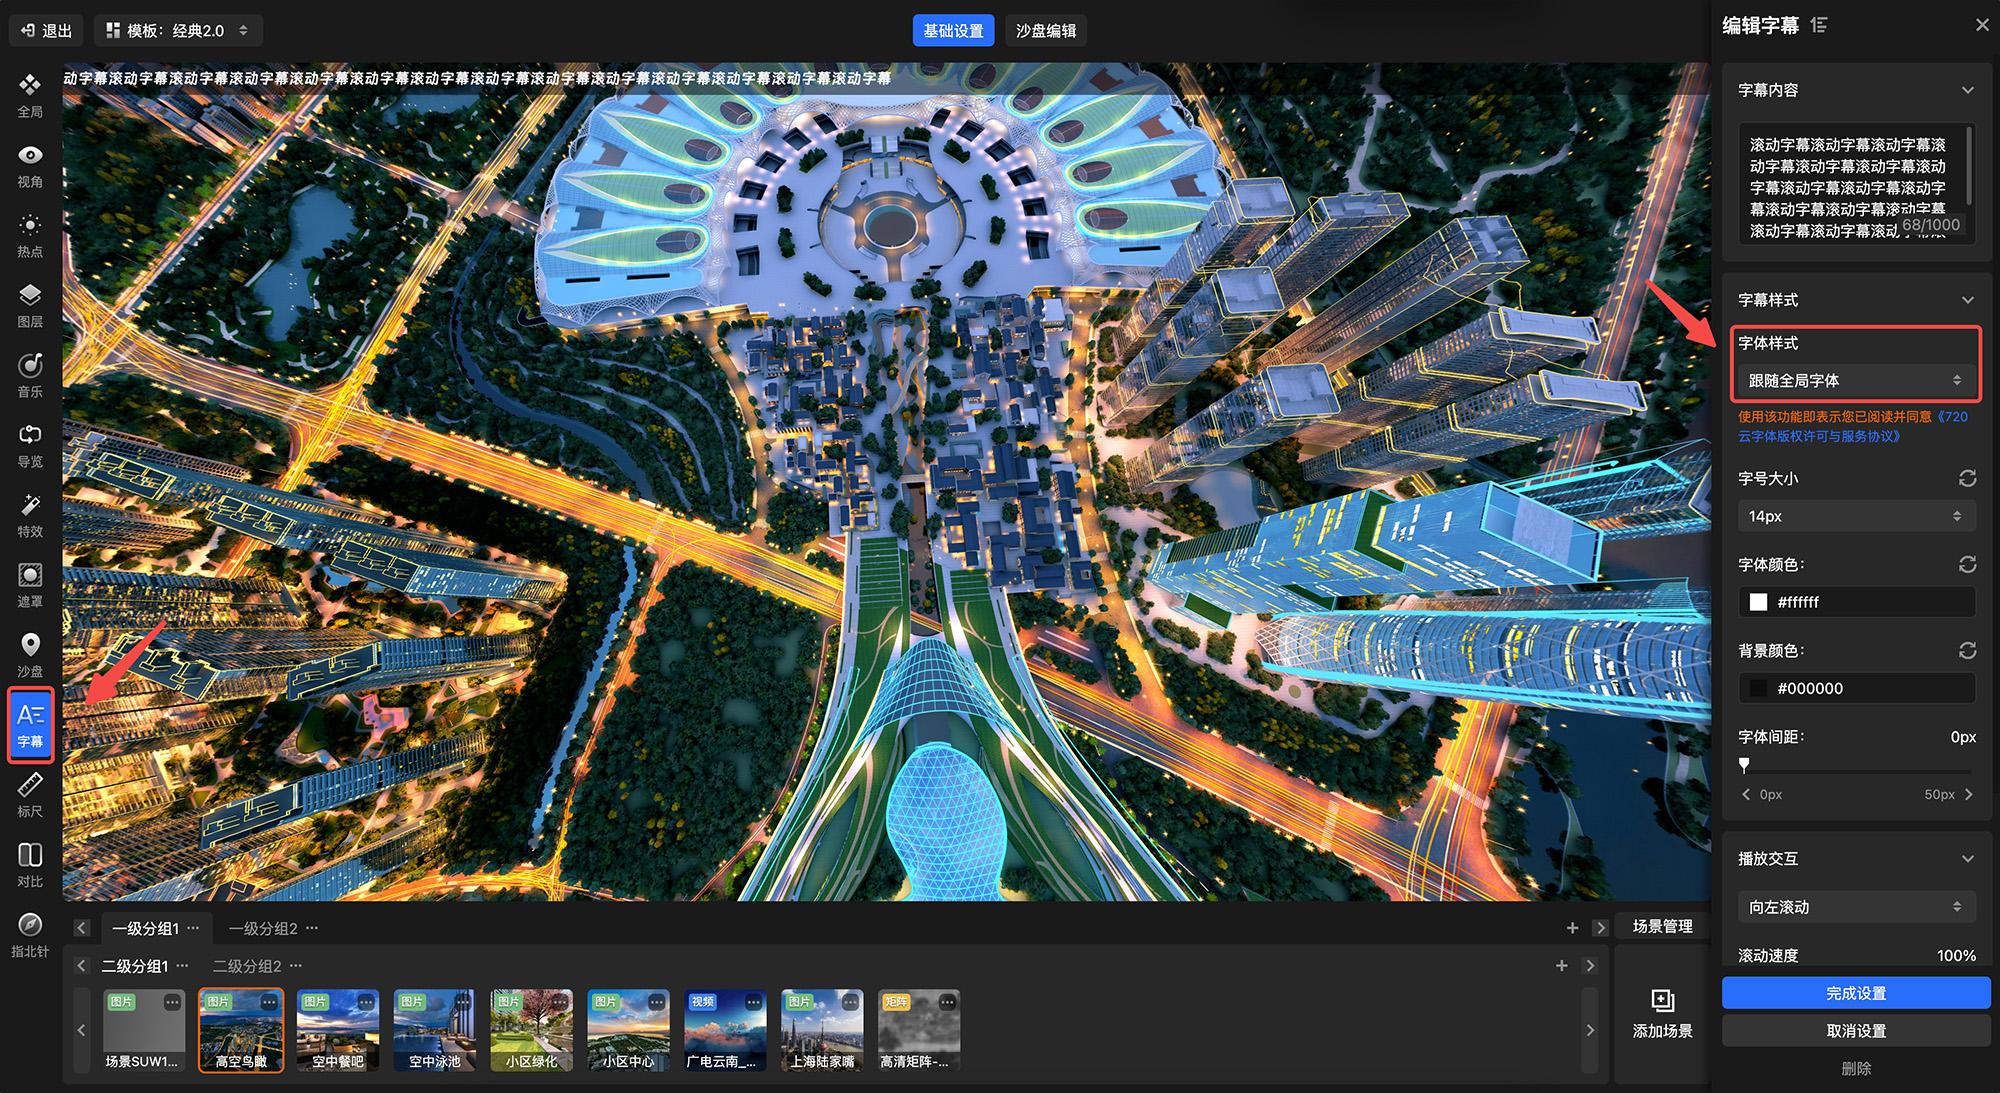Select the 沙盘 sandbox pin icon
This screenshot has width=2000, height=1093.
(x=30, y=646)
